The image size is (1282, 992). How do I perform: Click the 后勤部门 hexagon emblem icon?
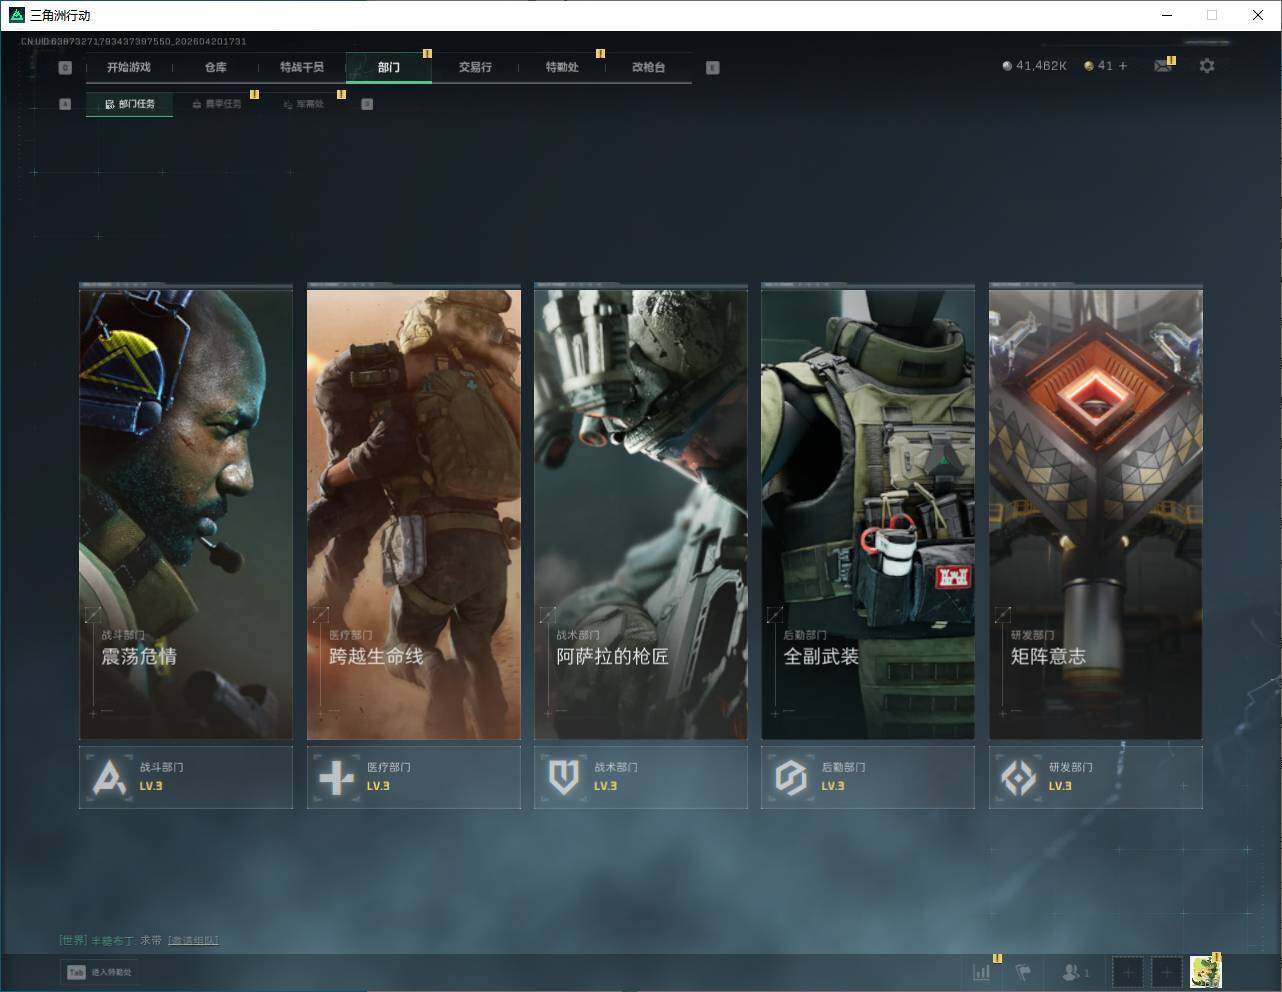[791, 777]
